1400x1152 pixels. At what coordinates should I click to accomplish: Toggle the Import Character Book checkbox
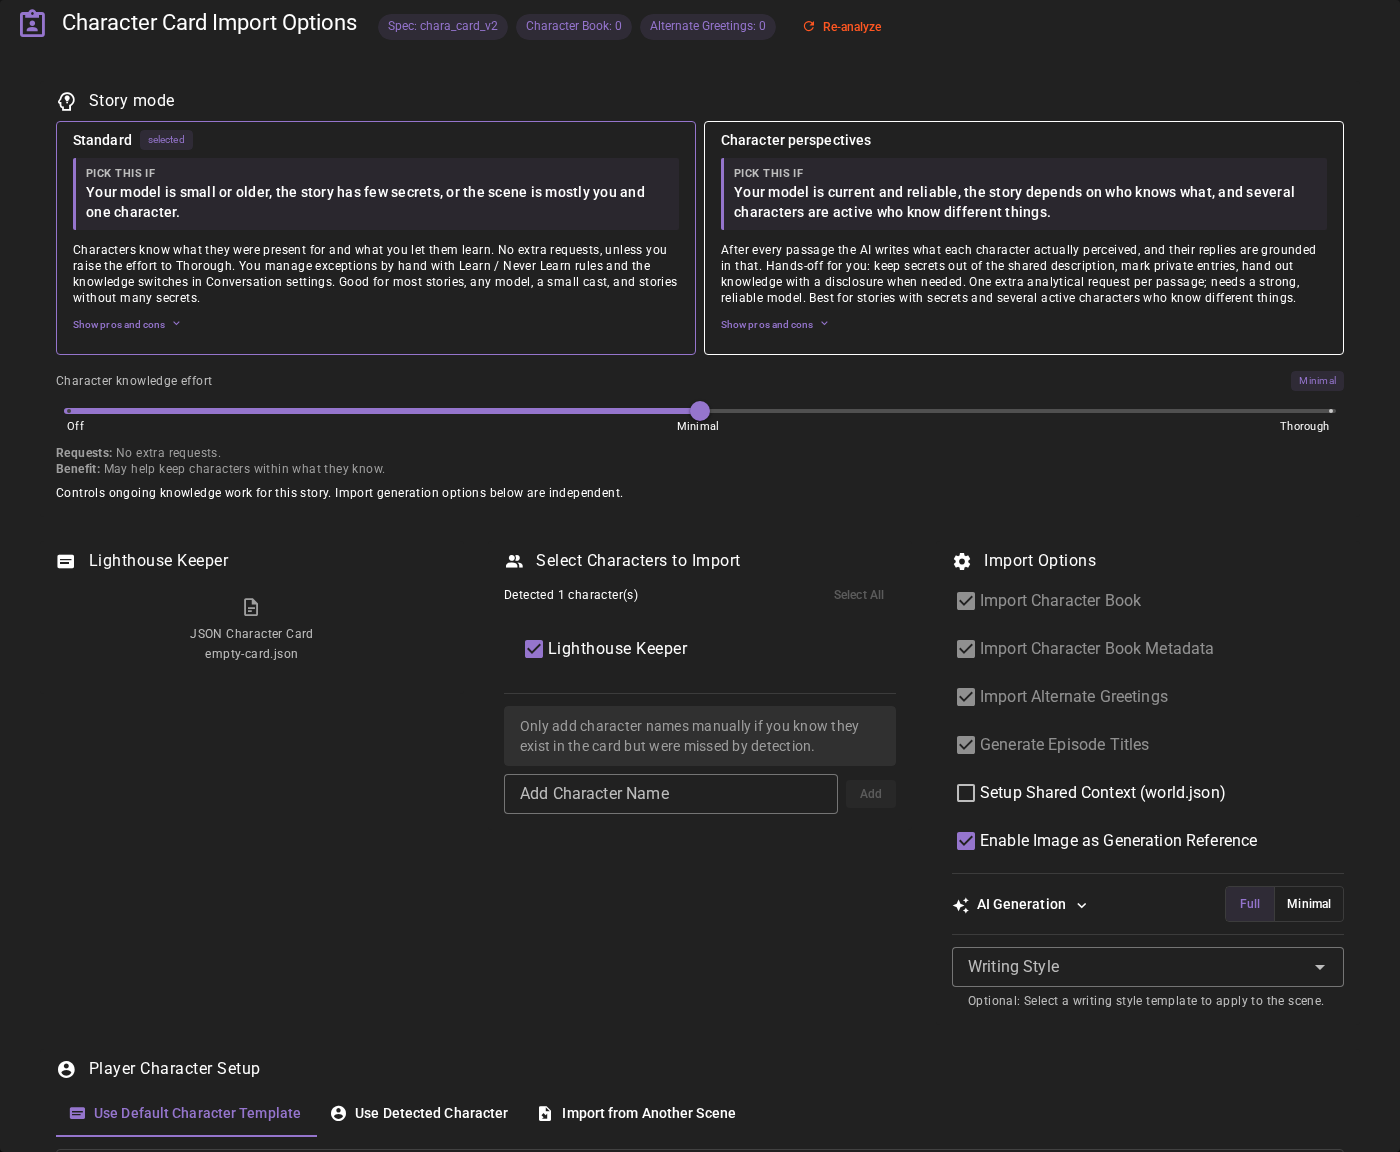966,601
